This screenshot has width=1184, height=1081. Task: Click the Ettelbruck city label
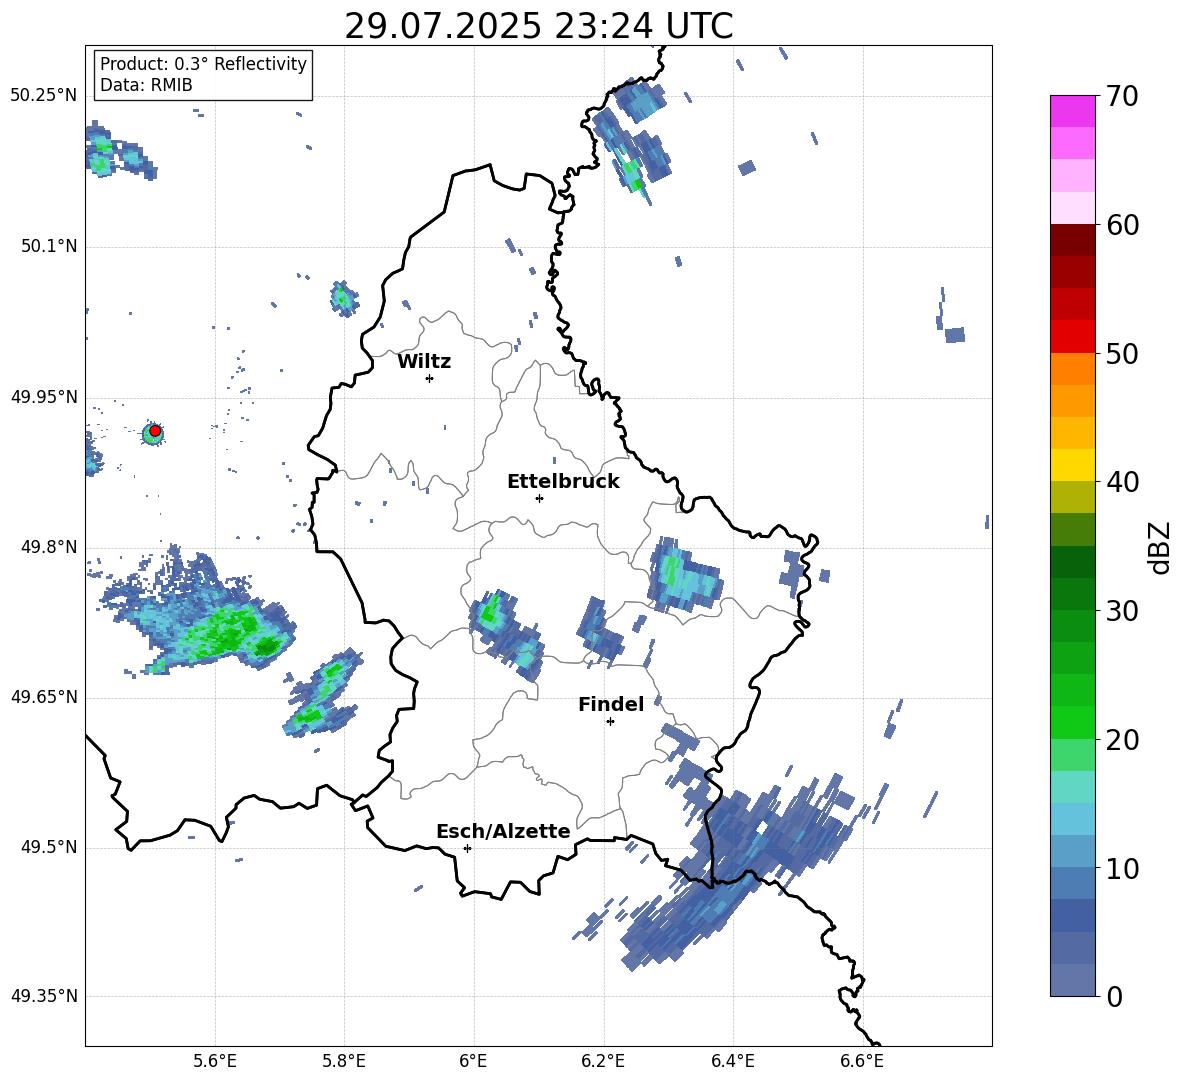tap(563, 482)
